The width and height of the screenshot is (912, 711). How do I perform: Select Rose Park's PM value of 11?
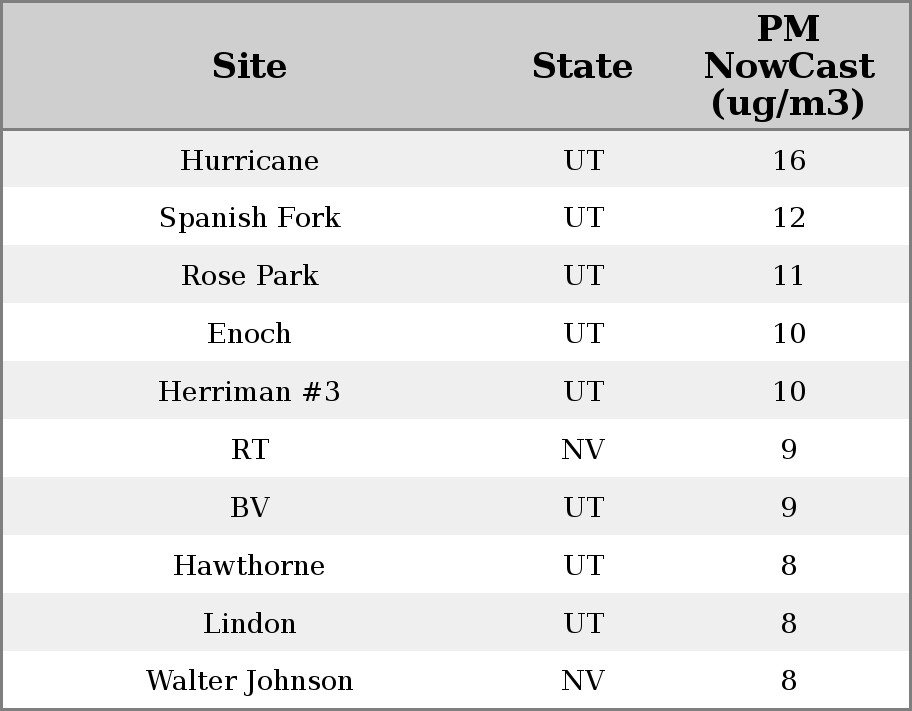pos(788,276)
